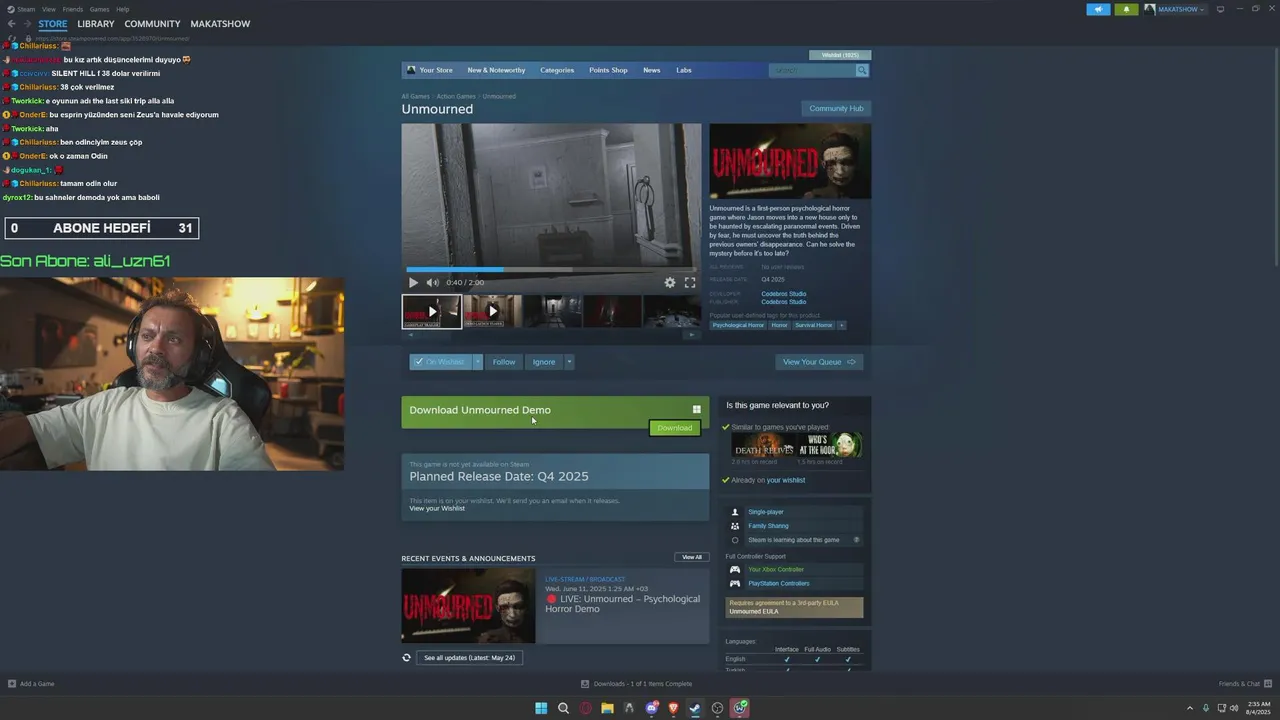1280x720 pixels.
Task: Click the Steam taskbar icon
Action: [695, 708]
